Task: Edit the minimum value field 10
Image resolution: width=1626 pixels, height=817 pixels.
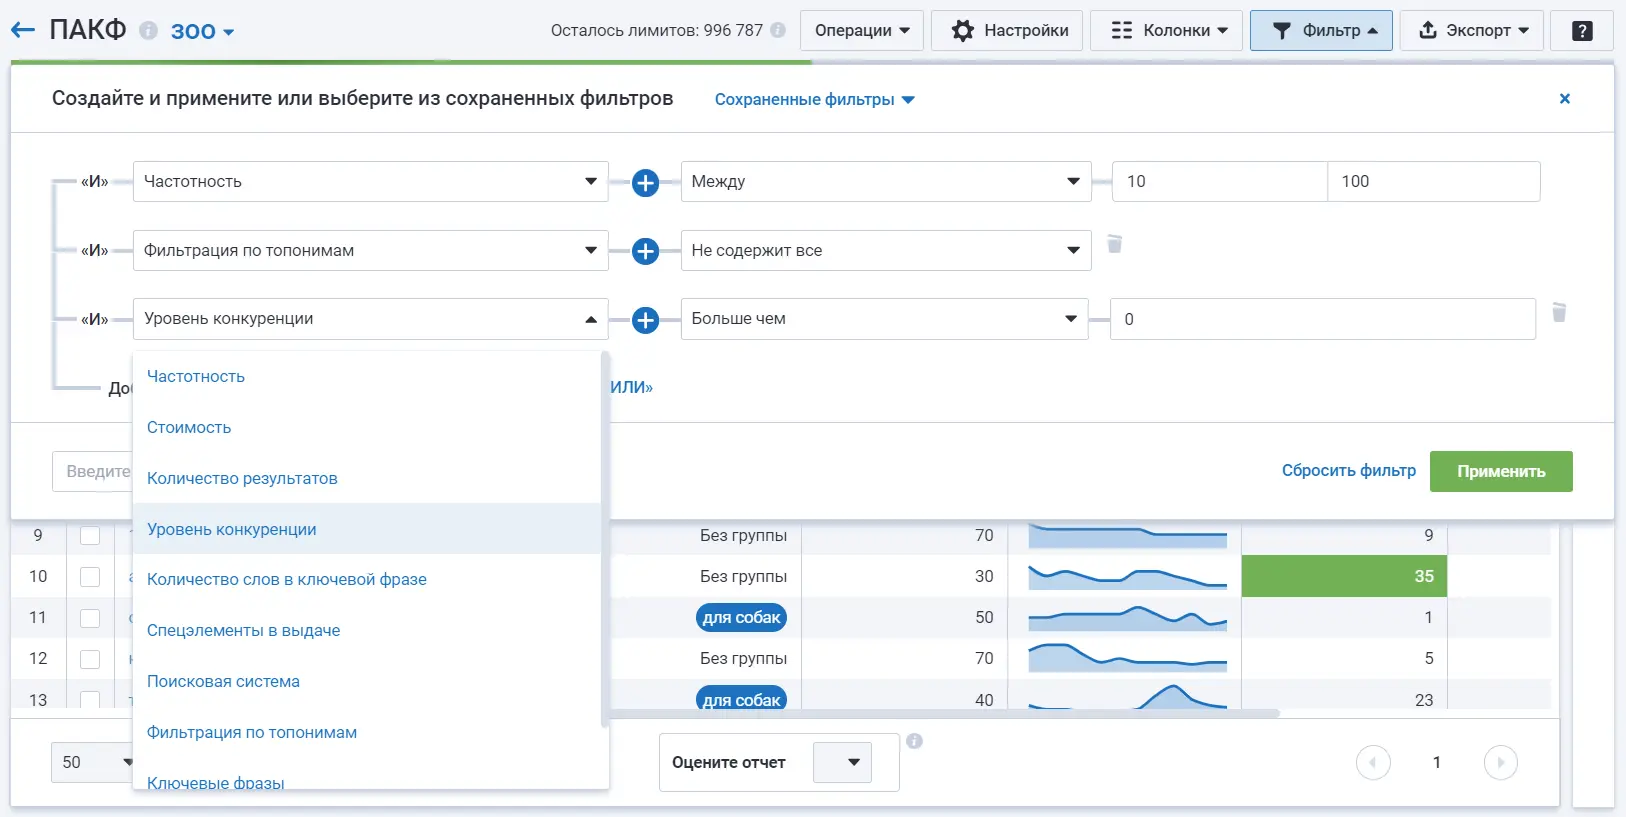Action: 1220,182
